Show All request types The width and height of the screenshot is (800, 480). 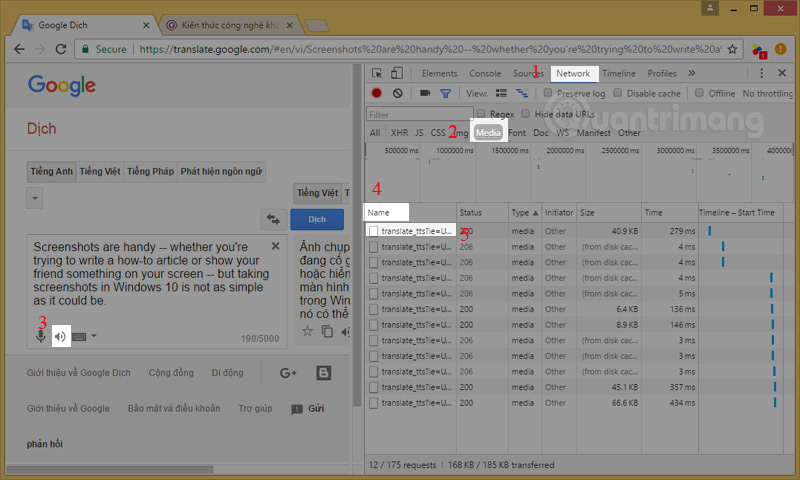(x=375, y=133)
